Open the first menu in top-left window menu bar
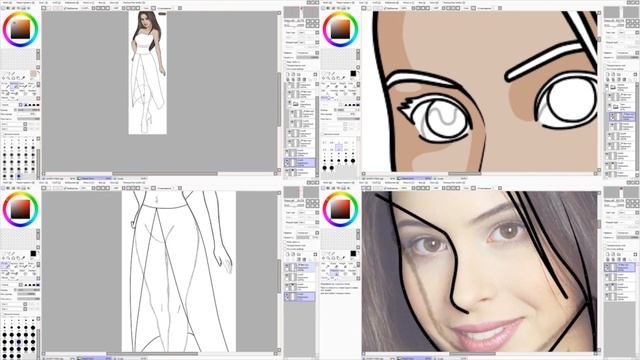This screenshot has width=640, height=360. coord(7,2)
